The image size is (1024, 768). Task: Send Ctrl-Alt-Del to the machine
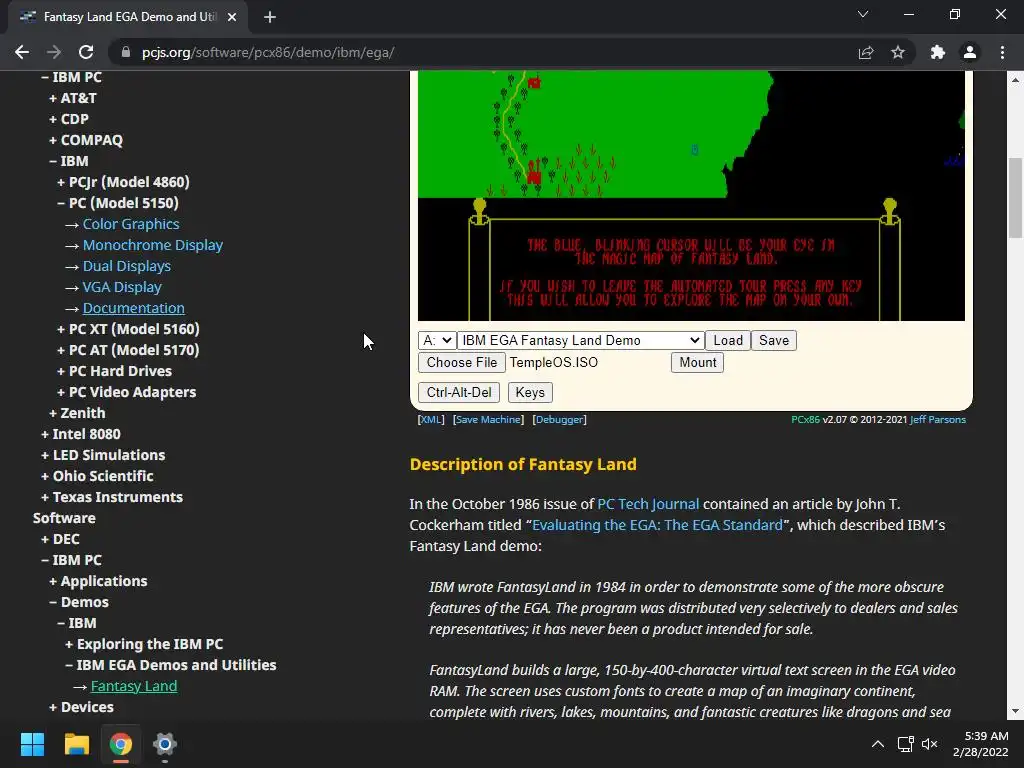[x=459, y=392]
